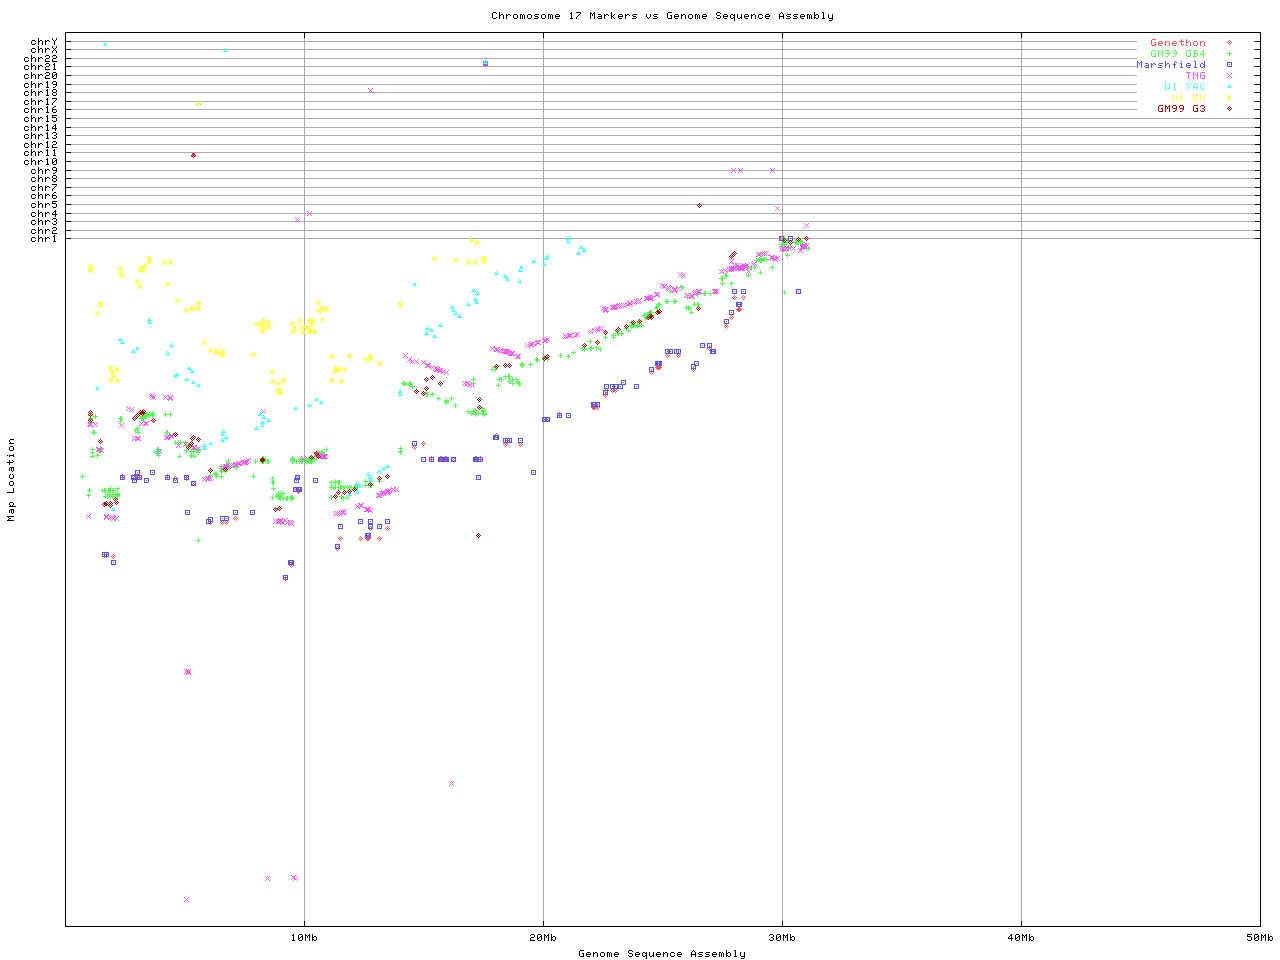
Task: Click the Genethon diamond legend marker
Action: 1229,43
